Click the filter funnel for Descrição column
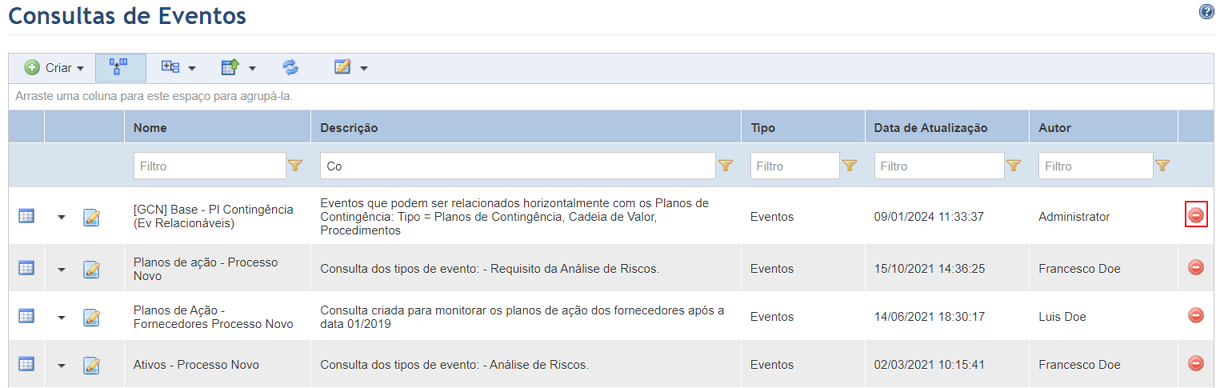The image size is (1224, 388). [726, 166]
